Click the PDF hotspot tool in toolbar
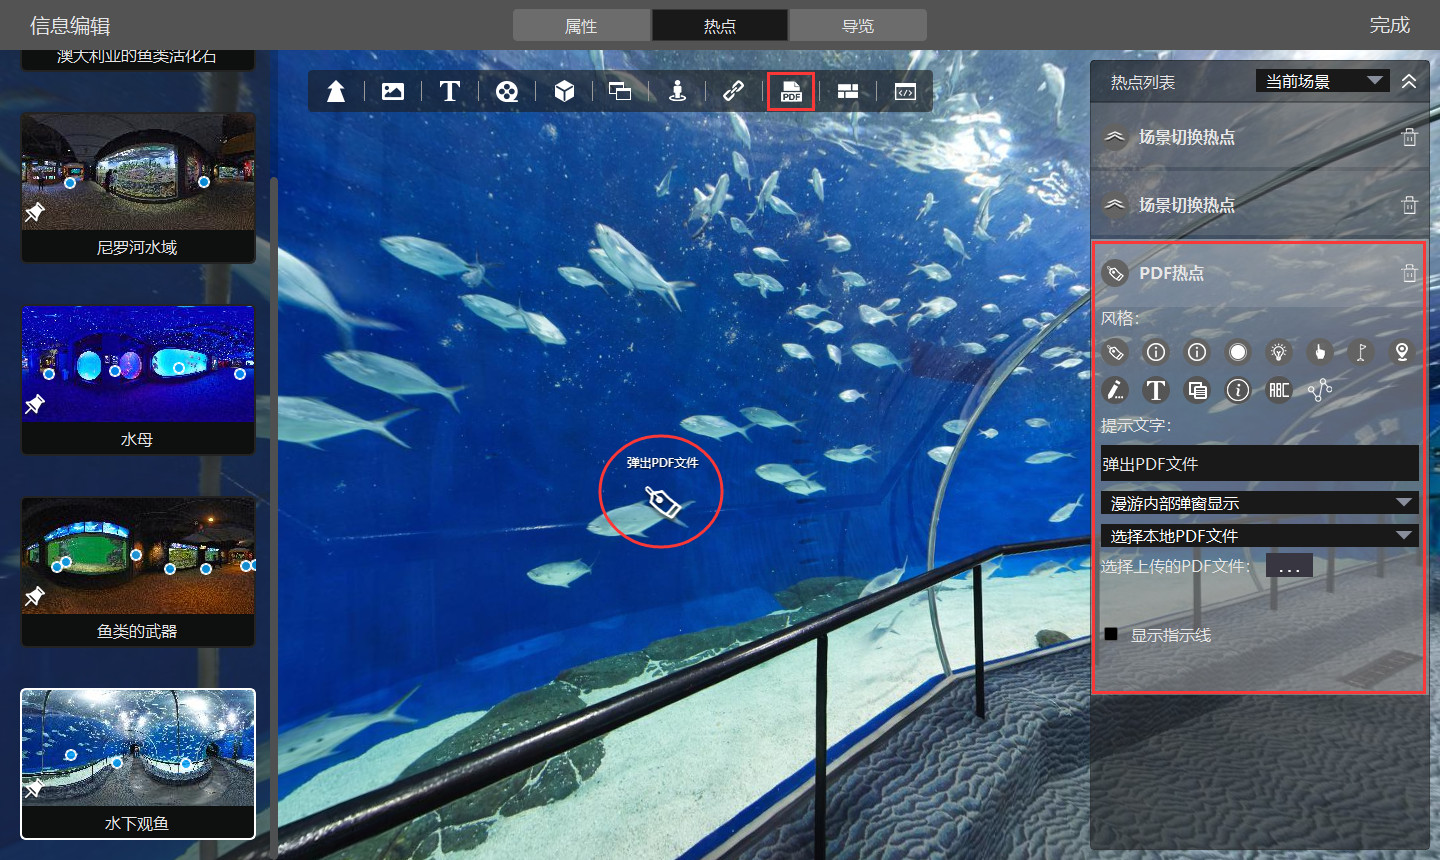Screen dimensions: 1440x860 coord(791,91)
